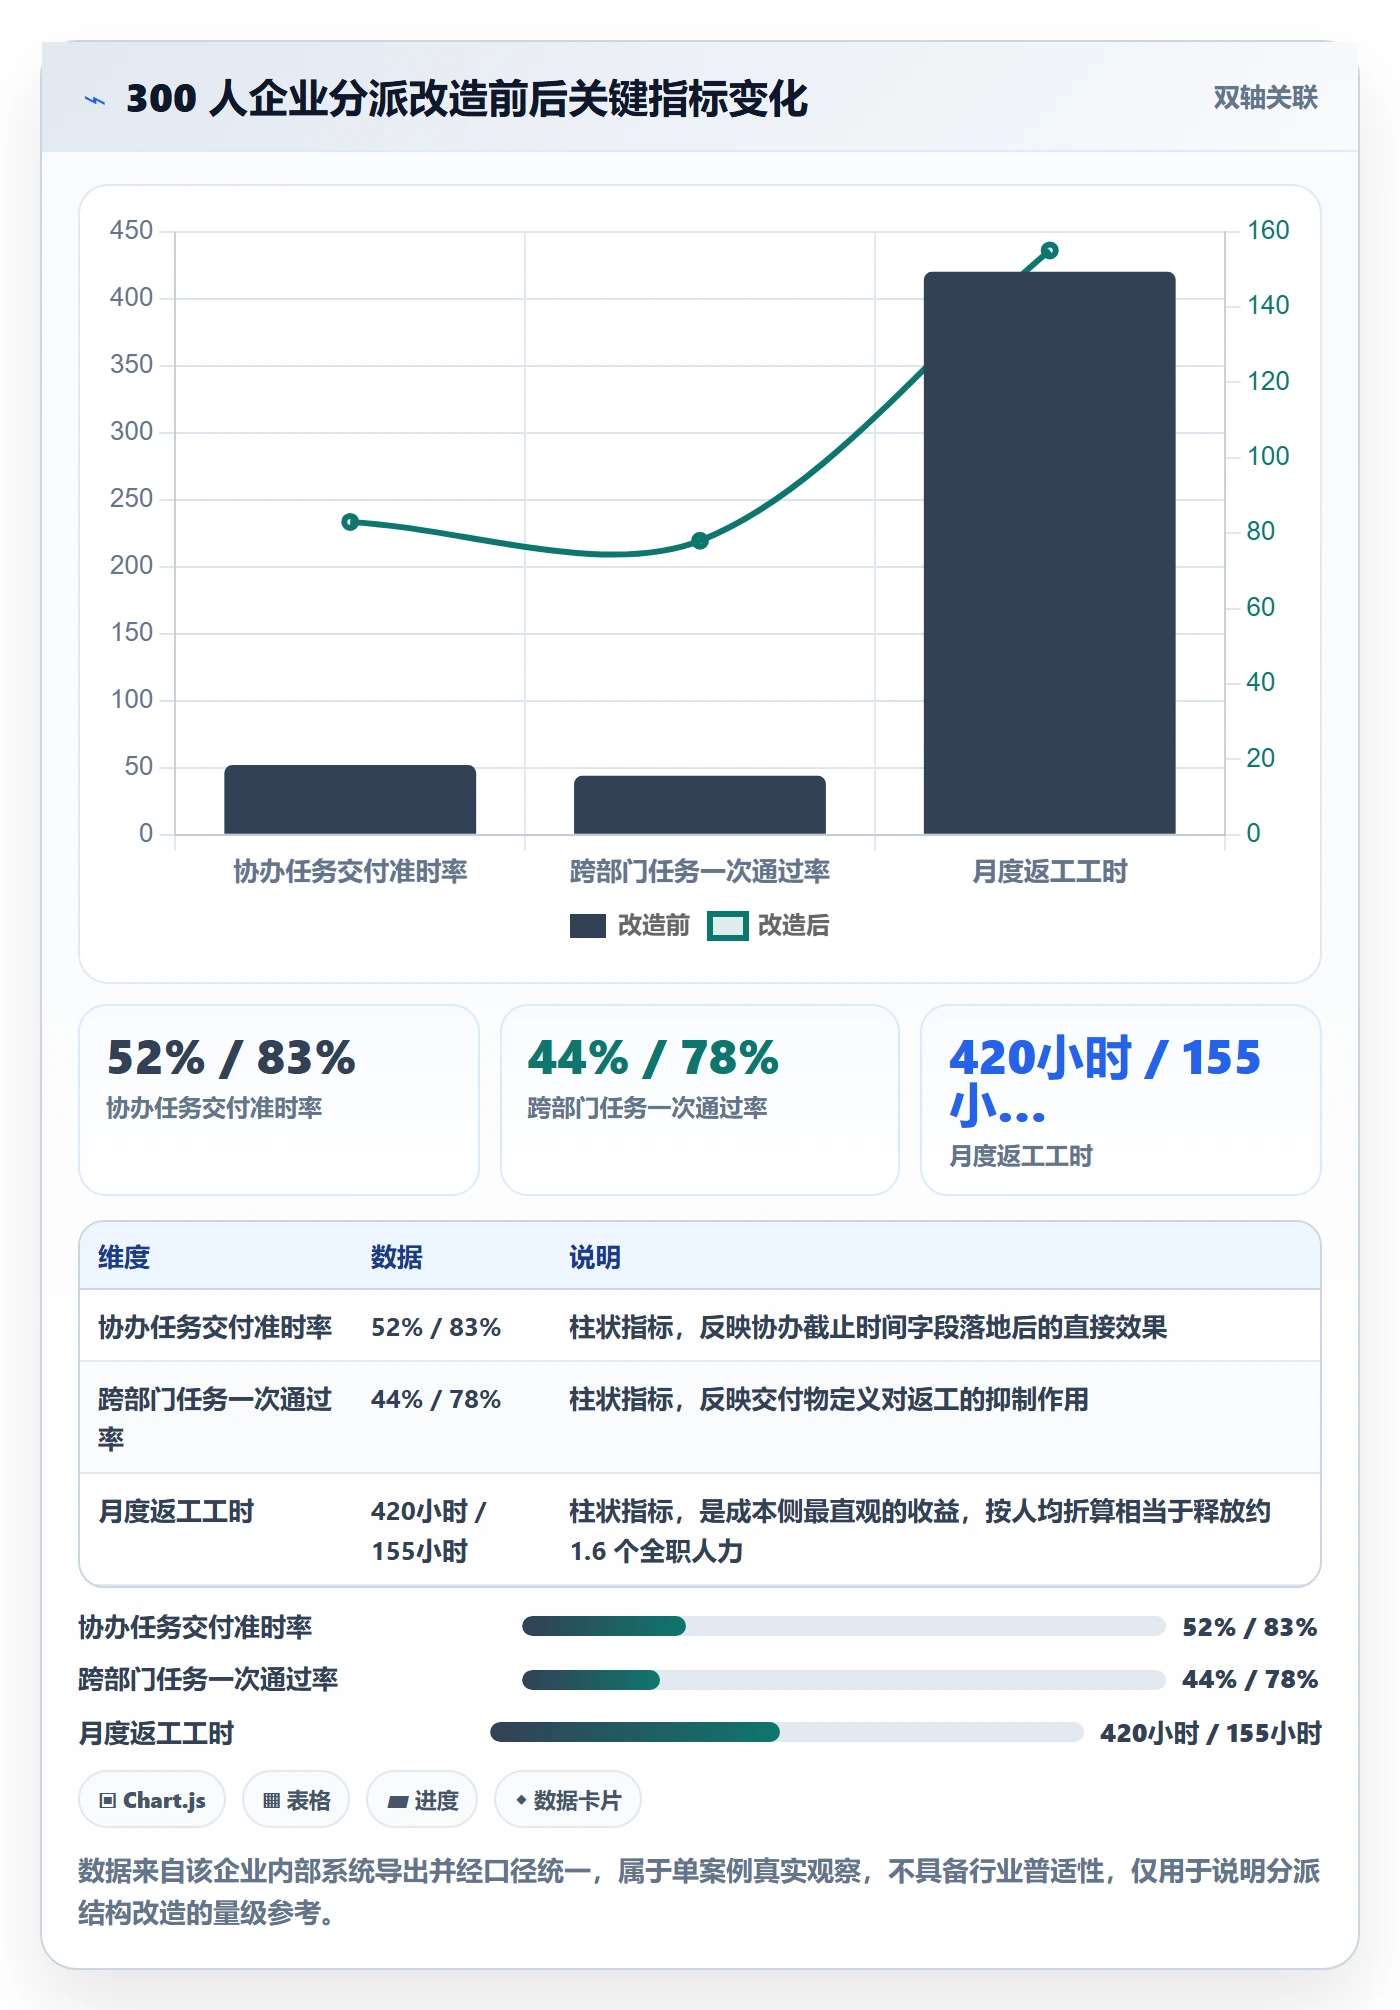Click the description text mentioning 1.6 个全职人力

tap(920, 1531)
